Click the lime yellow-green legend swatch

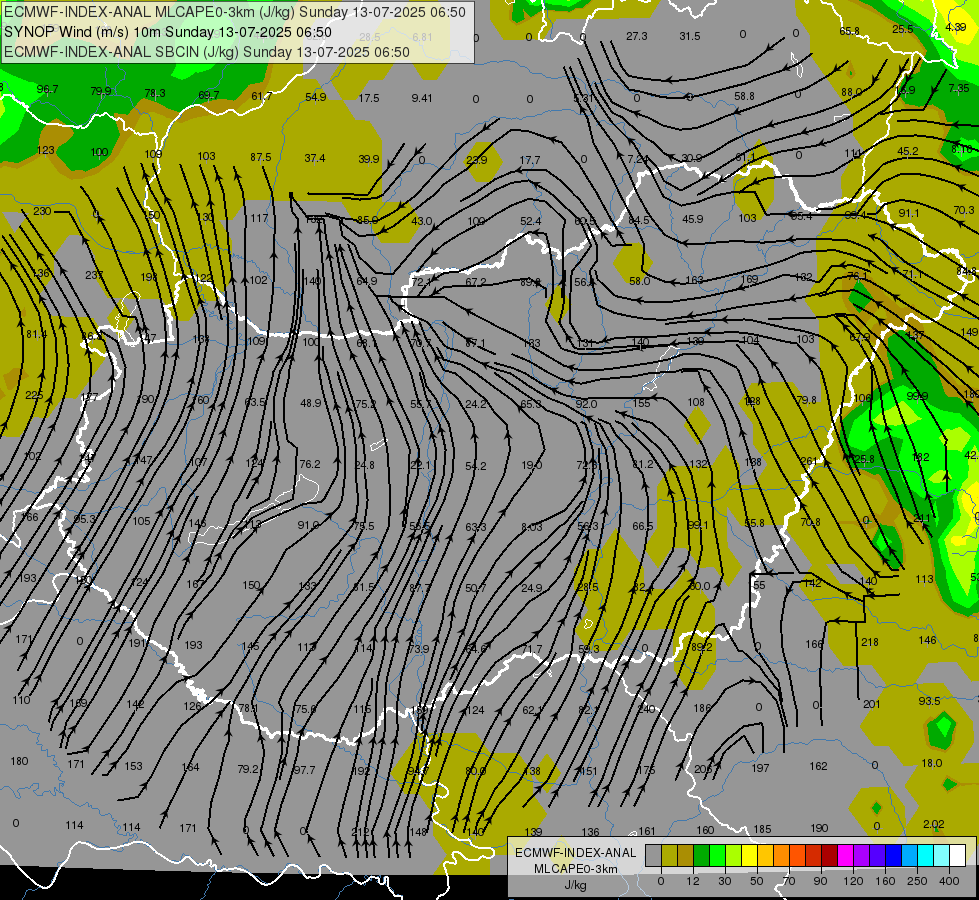point(734,855)
